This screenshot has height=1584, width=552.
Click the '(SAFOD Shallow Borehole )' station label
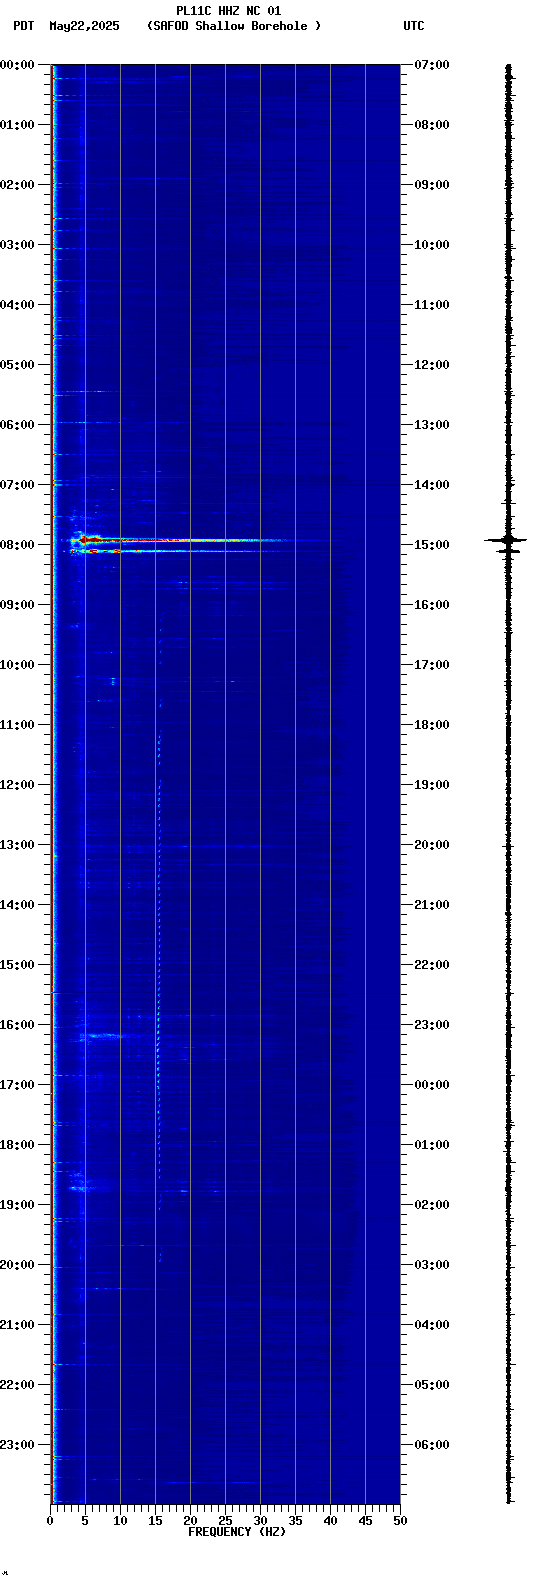click(x=234, y=26)
